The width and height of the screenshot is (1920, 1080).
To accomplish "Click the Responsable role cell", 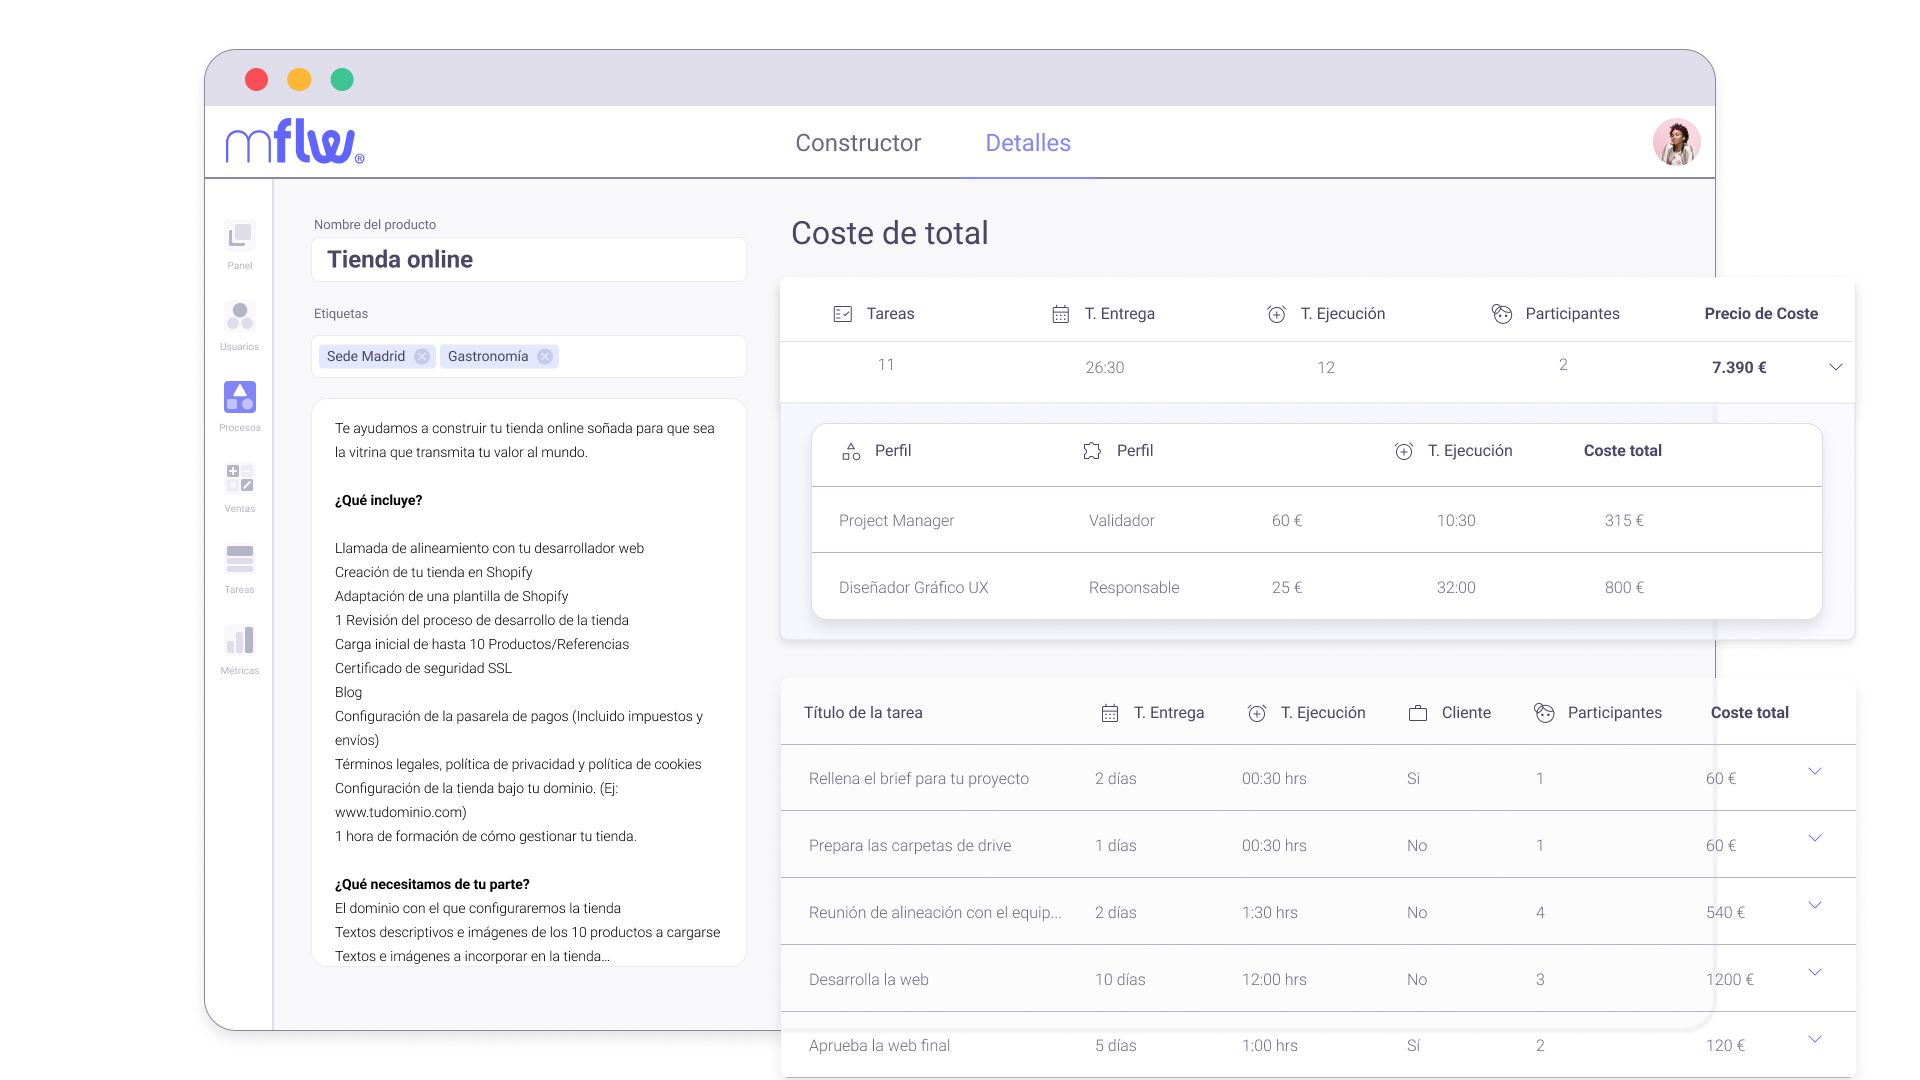I will coord(1133,588).
